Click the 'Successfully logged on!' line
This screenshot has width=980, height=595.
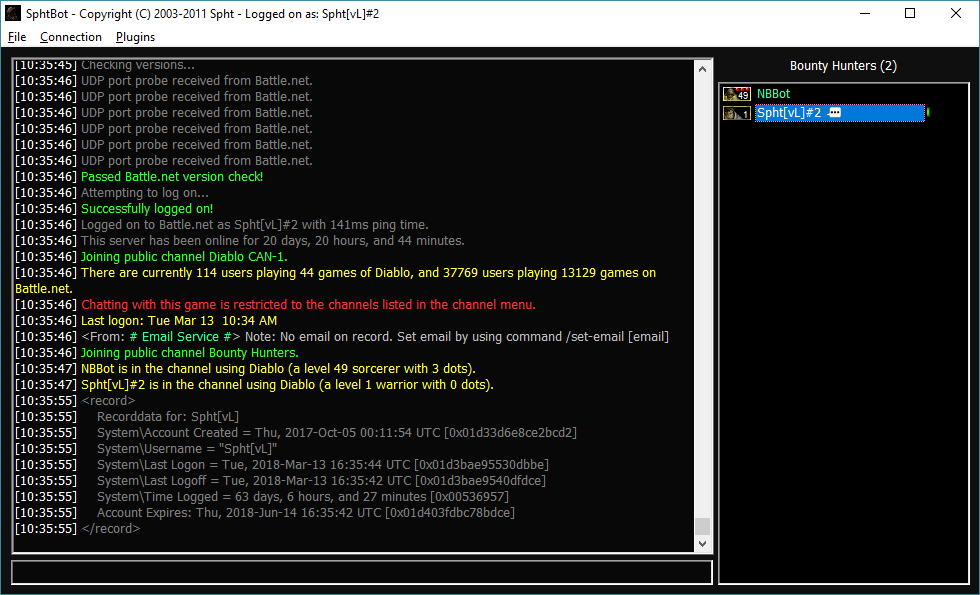[147, 209]
